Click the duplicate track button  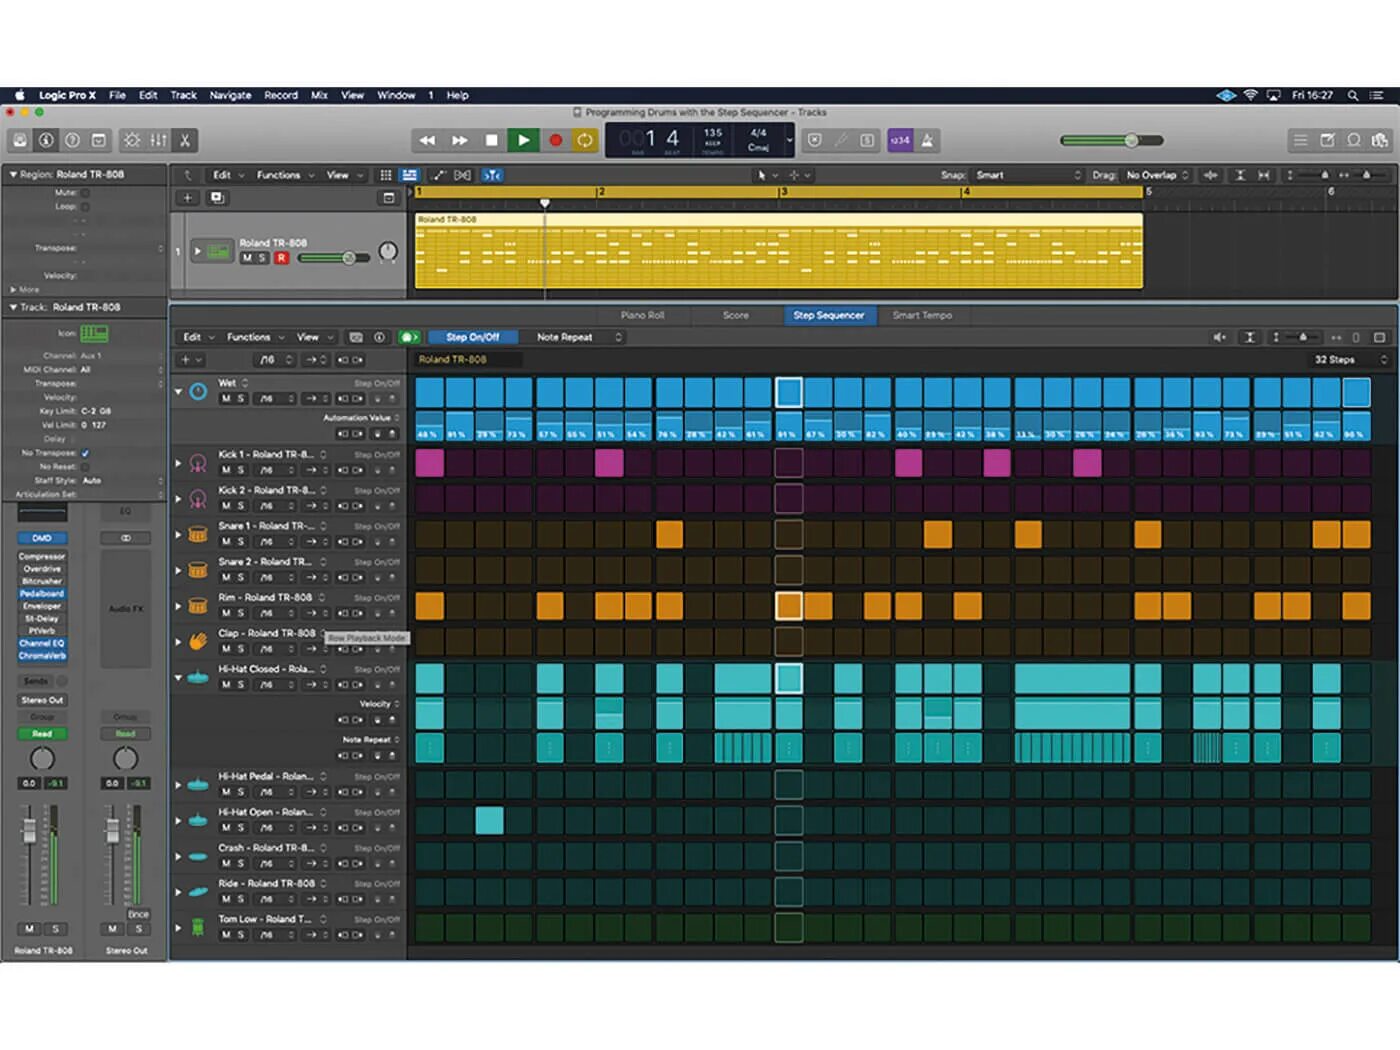pyautogui.click(x=216, y=198)
